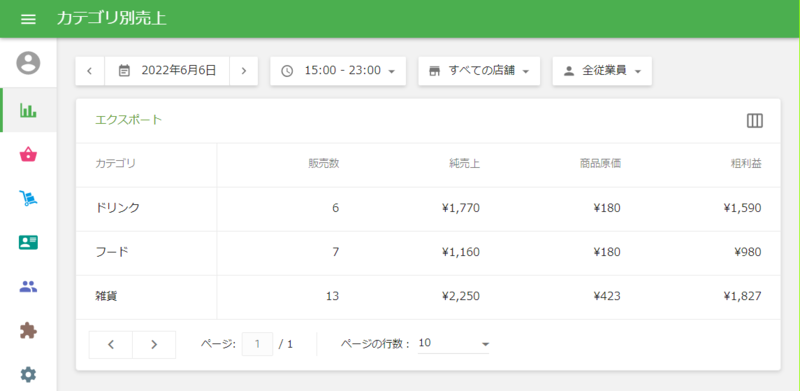Click the ¥2,250 net sales value
The height and width of the screenshot is (391, 800).
pos(461,297)
